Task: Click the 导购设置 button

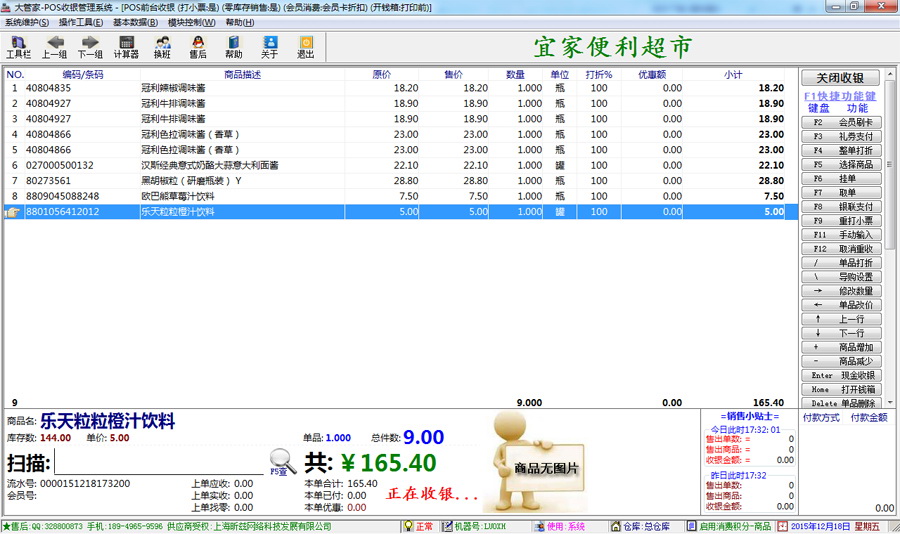Action: (841, 277)
